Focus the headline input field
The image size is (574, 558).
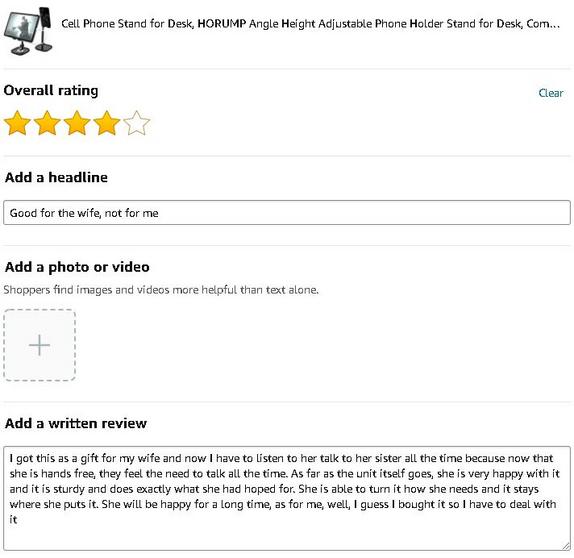pyautogui.click(x=287, y=212)
